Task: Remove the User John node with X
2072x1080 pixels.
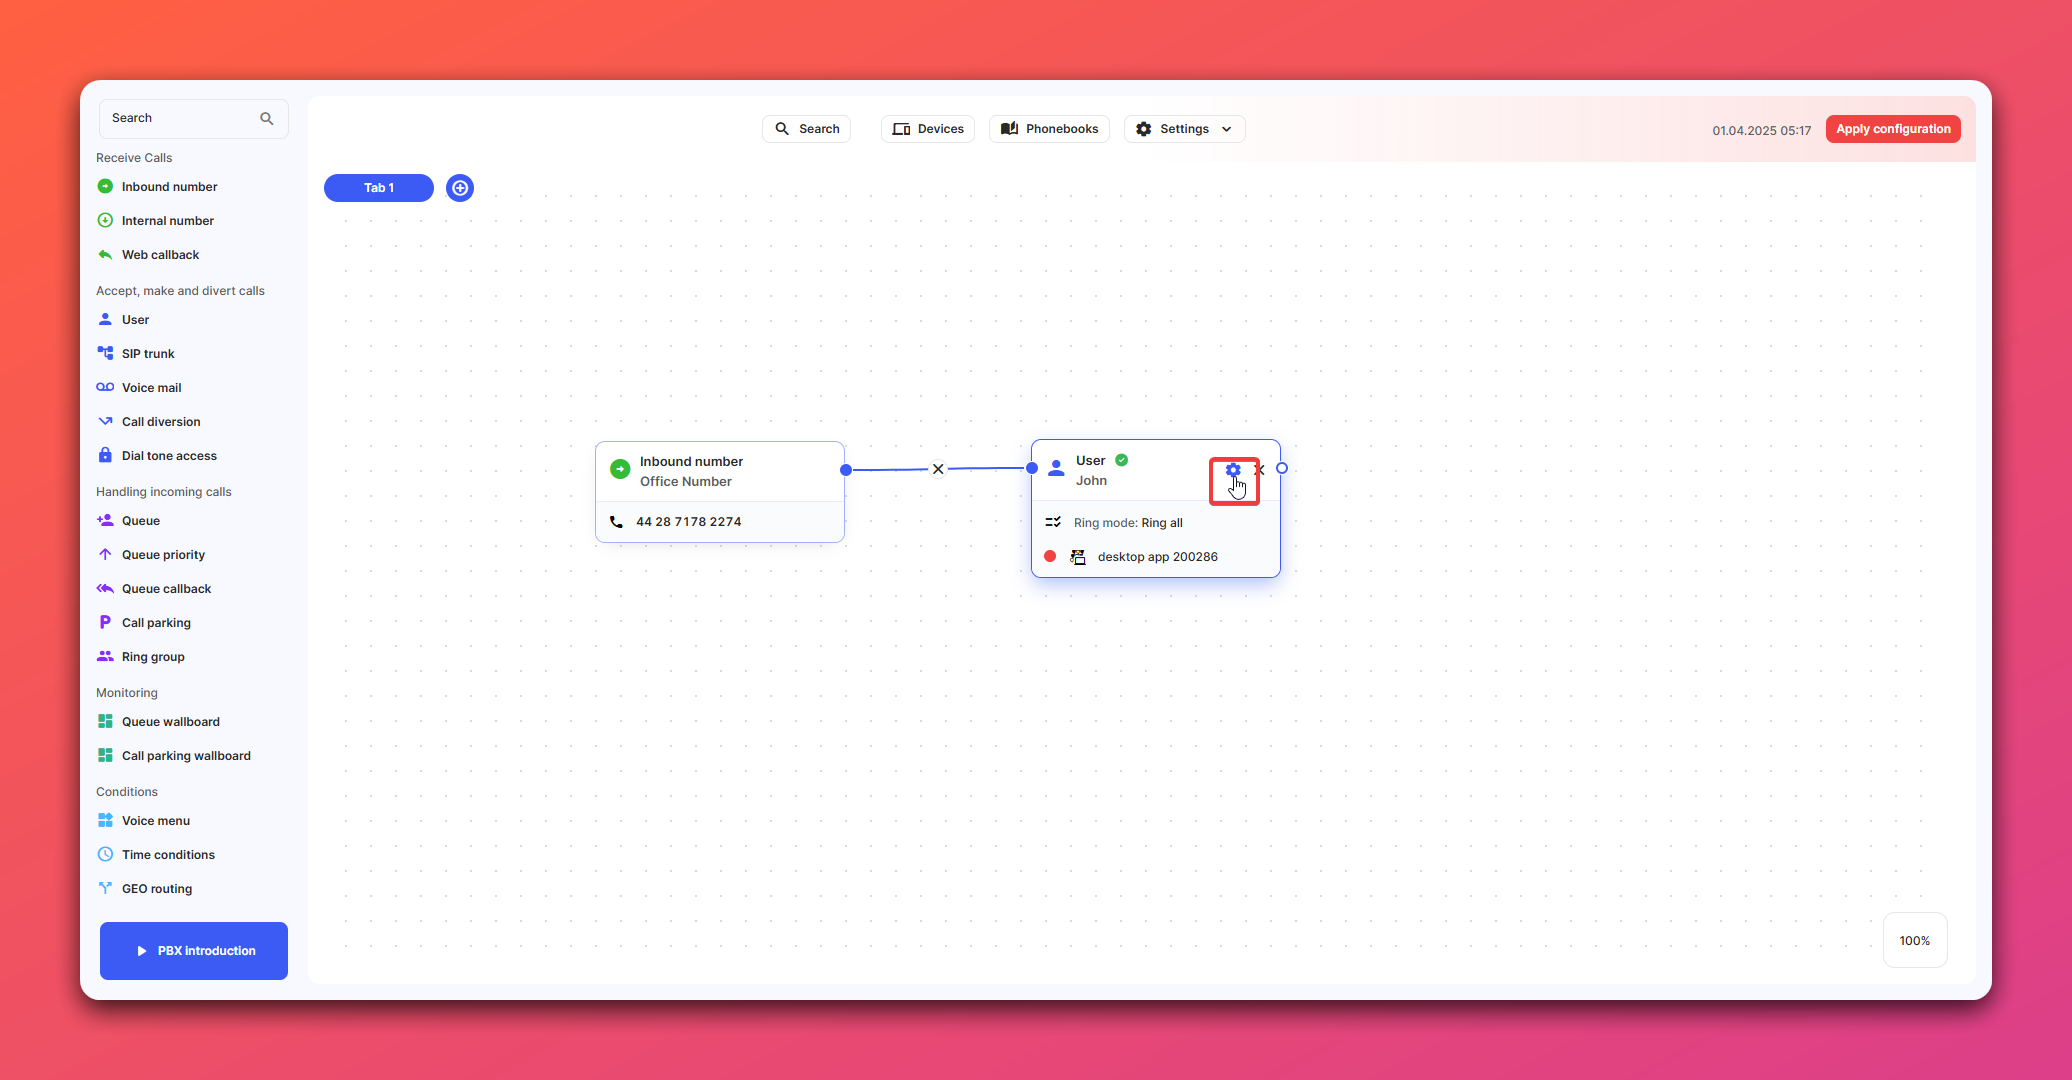Action: pyautogui.click(x=1260, y=470)
